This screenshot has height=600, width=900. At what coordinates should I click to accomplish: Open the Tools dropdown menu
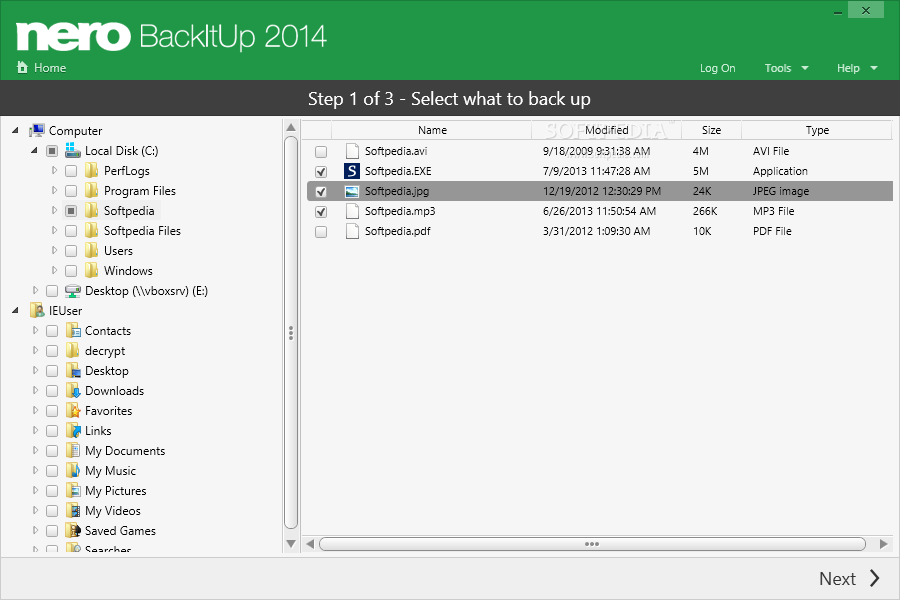[786, 68]
